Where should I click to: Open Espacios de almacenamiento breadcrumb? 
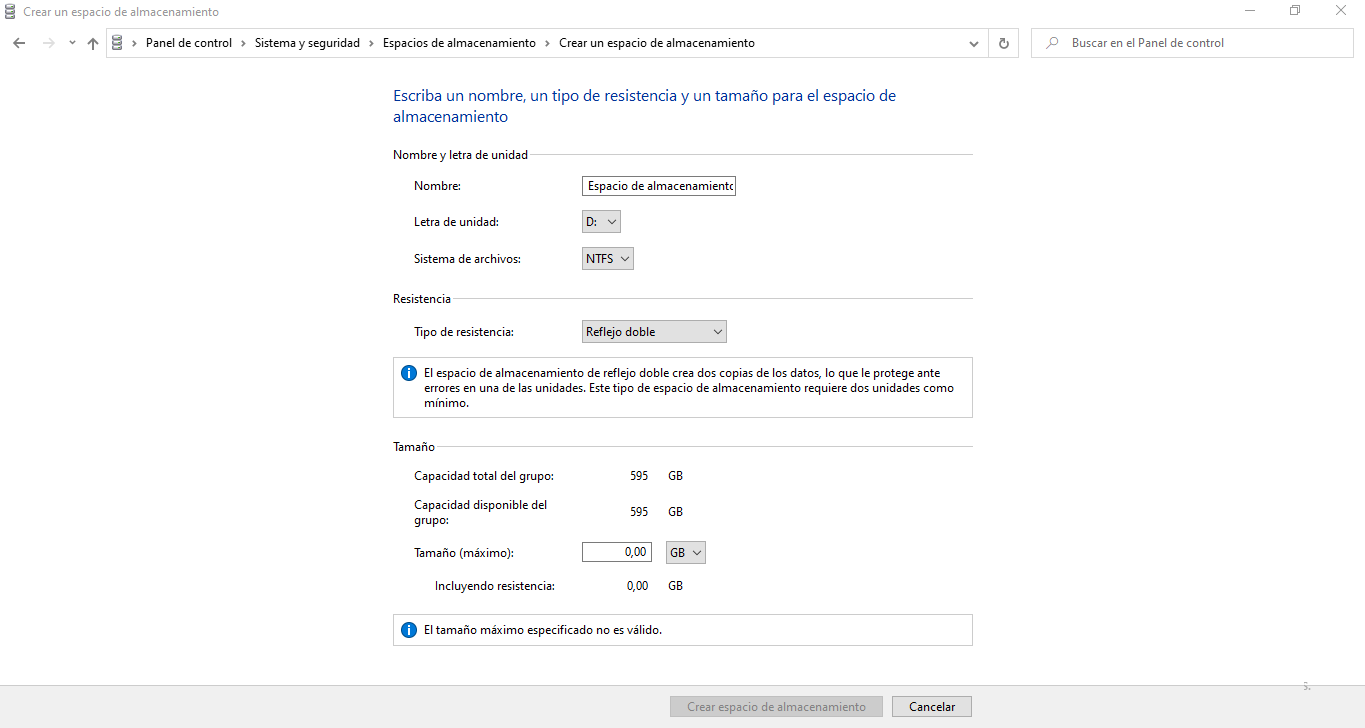pyautogui.click(x=459, y=43)
